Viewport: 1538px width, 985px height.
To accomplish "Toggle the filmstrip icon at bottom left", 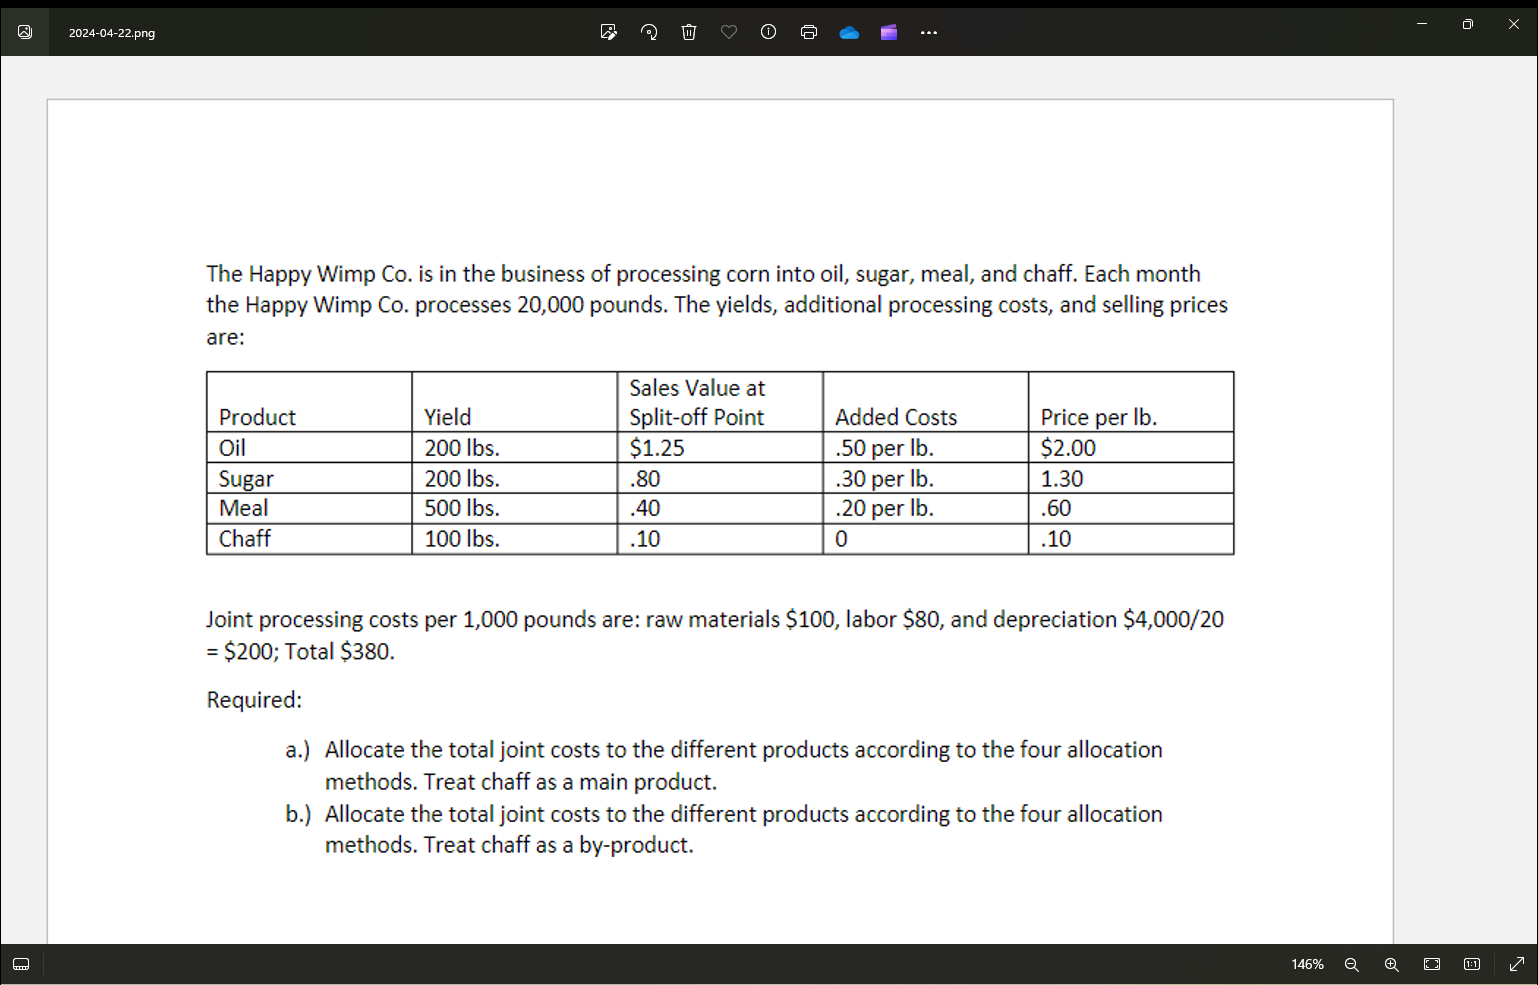I will (x=21, y=964).
